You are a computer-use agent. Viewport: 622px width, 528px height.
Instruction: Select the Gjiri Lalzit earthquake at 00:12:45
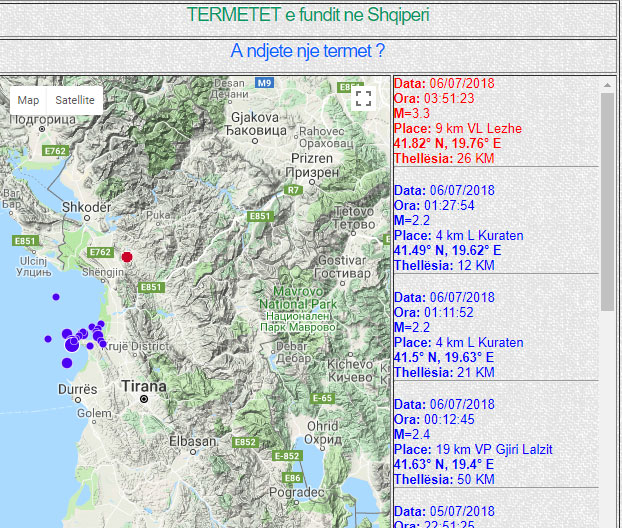(x=458, y=442)
